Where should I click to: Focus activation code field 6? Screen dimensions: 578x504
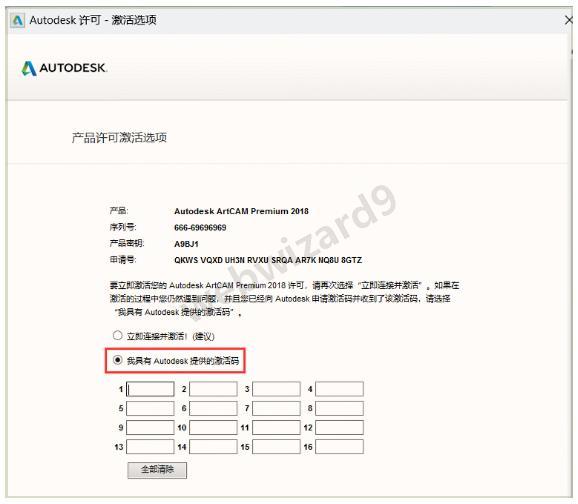[x=213, y=408]
